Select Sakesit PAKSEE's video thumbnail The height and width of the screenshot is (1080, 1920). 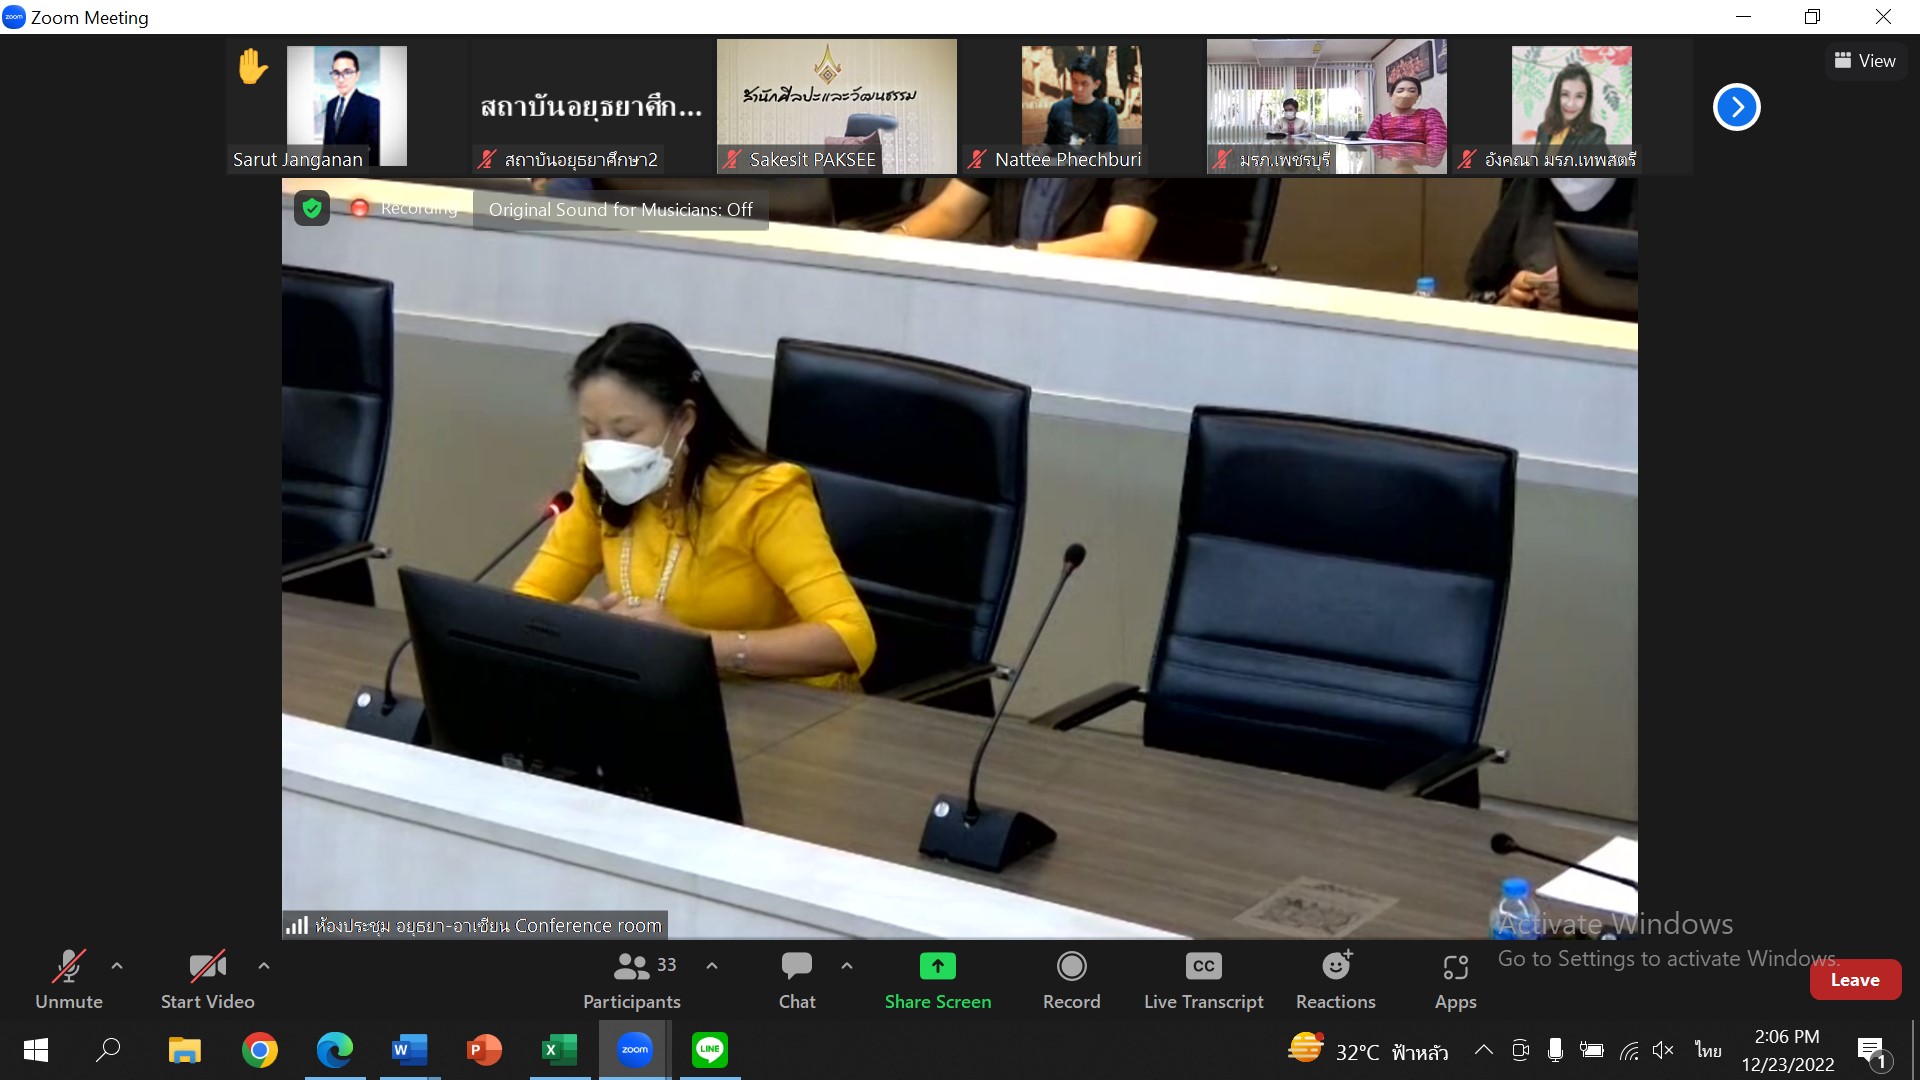pyautogui.click(x=837, y=106)
